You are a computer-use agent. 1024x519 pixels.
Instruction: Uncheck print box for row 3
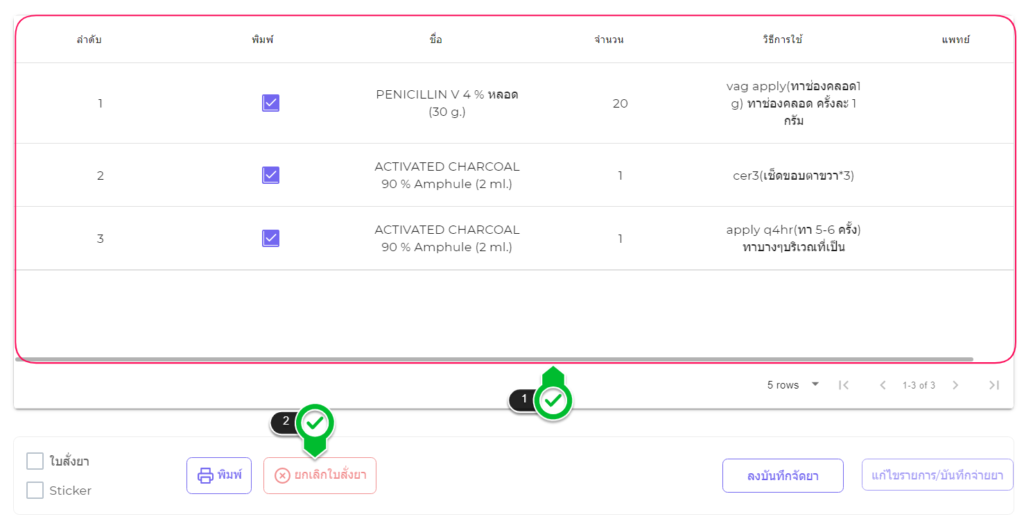click(270, 238)
